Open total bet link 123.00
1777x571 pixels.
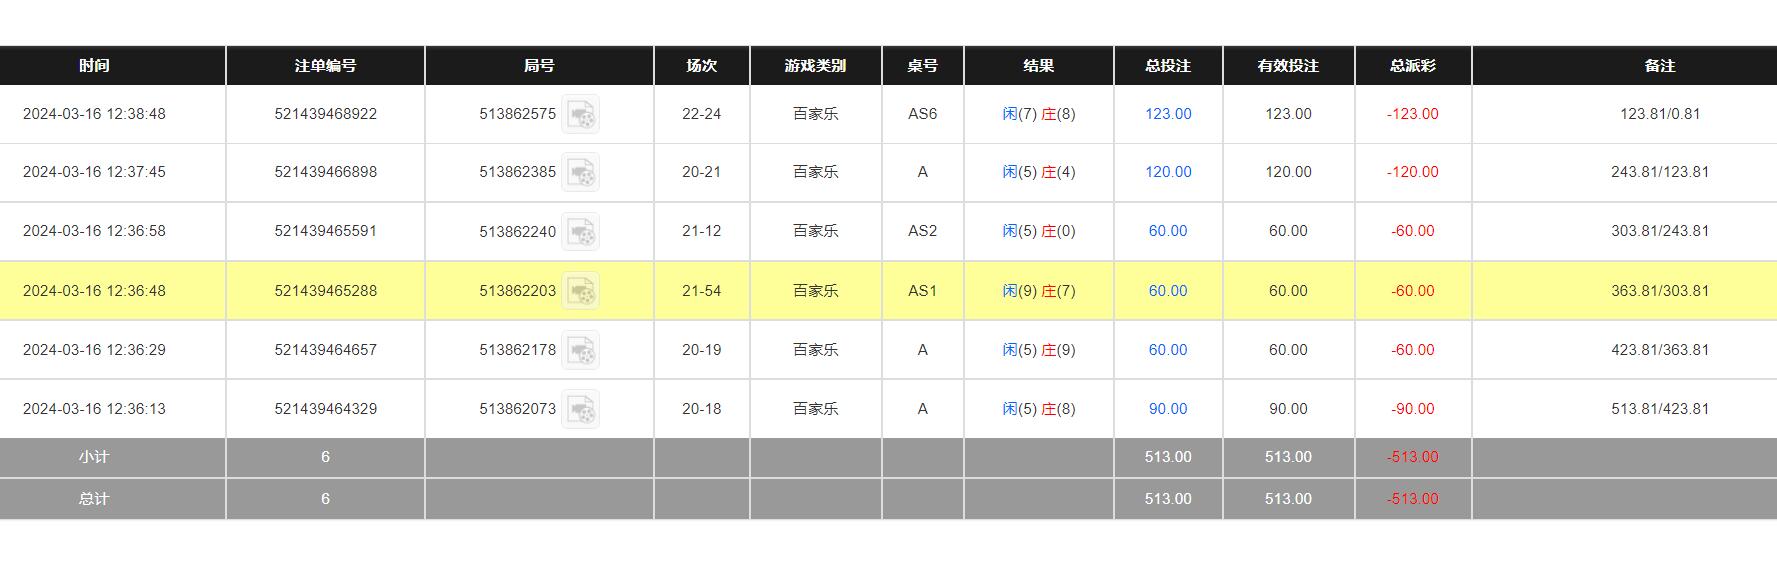[1168, 114]
